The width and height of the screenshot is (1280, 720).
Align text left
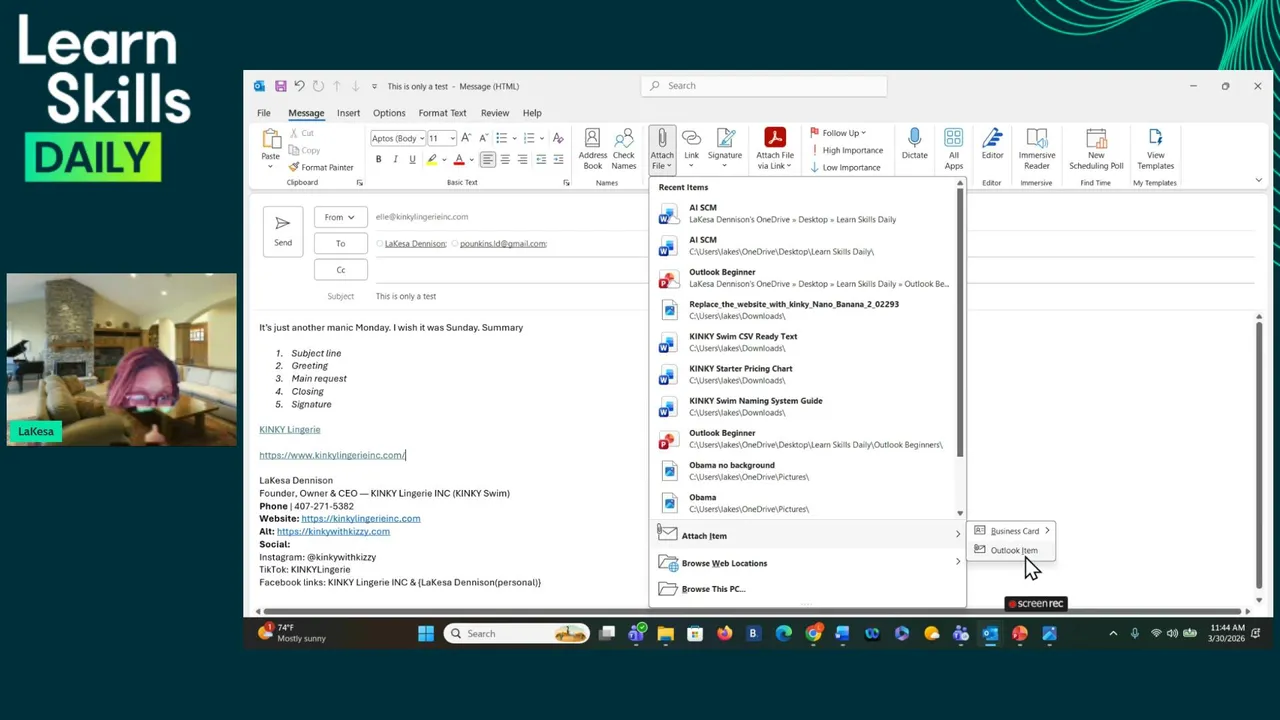(x=487, y=159)
